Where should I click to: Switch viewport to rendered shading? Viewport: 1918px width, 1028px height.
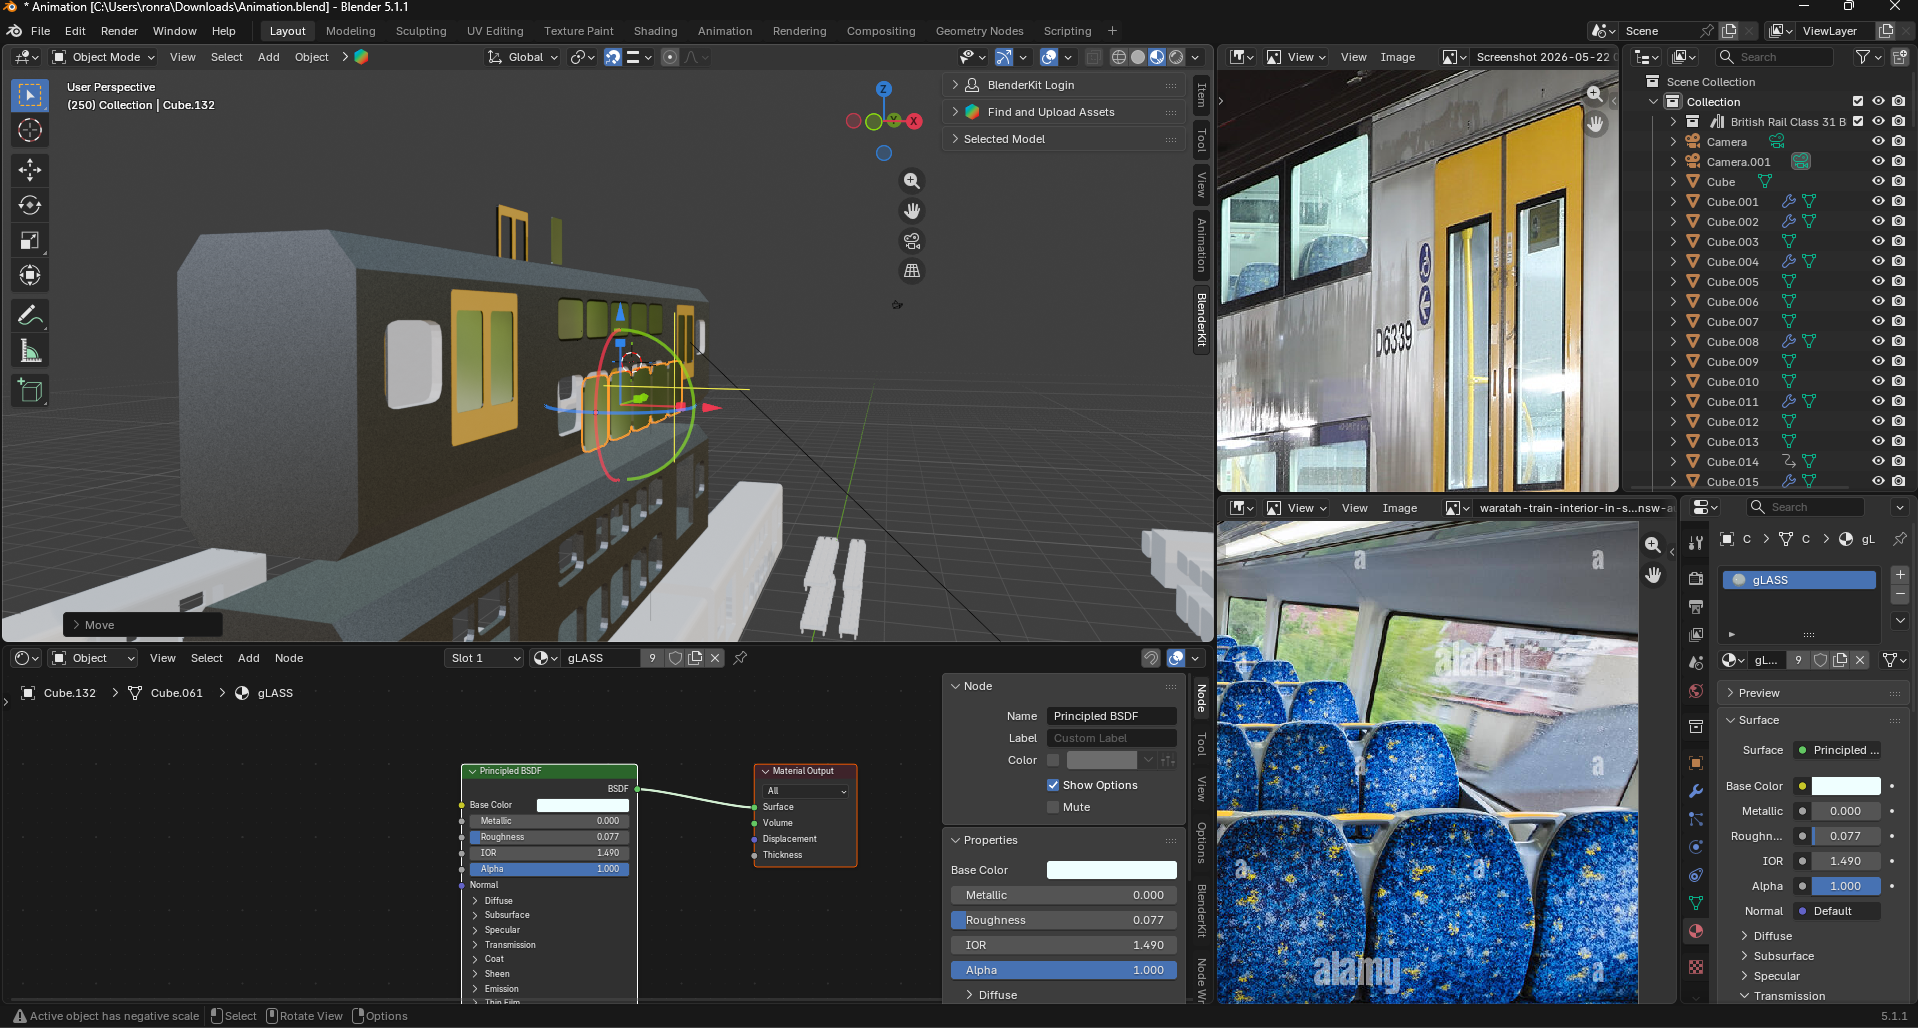pyautogui.click(x=1176, y=57)
